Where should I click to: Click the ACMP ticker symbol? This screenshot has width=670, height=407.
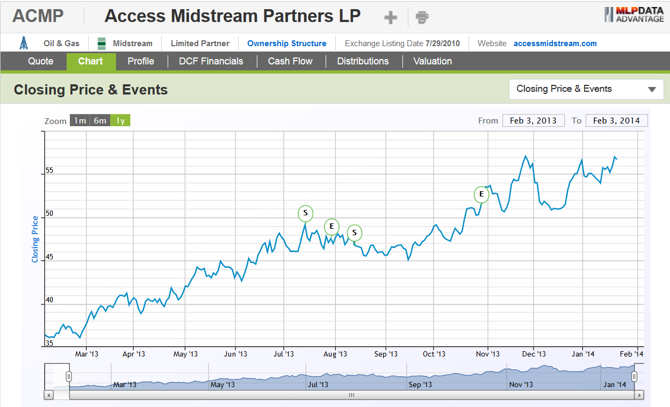click(x=38, y=16)
